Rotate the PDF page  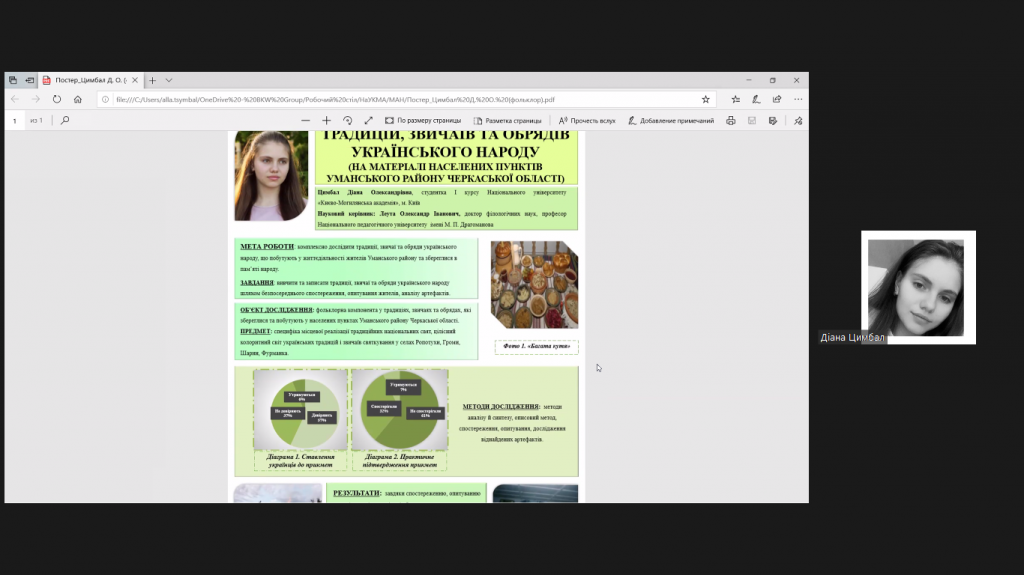coord(347,120)
